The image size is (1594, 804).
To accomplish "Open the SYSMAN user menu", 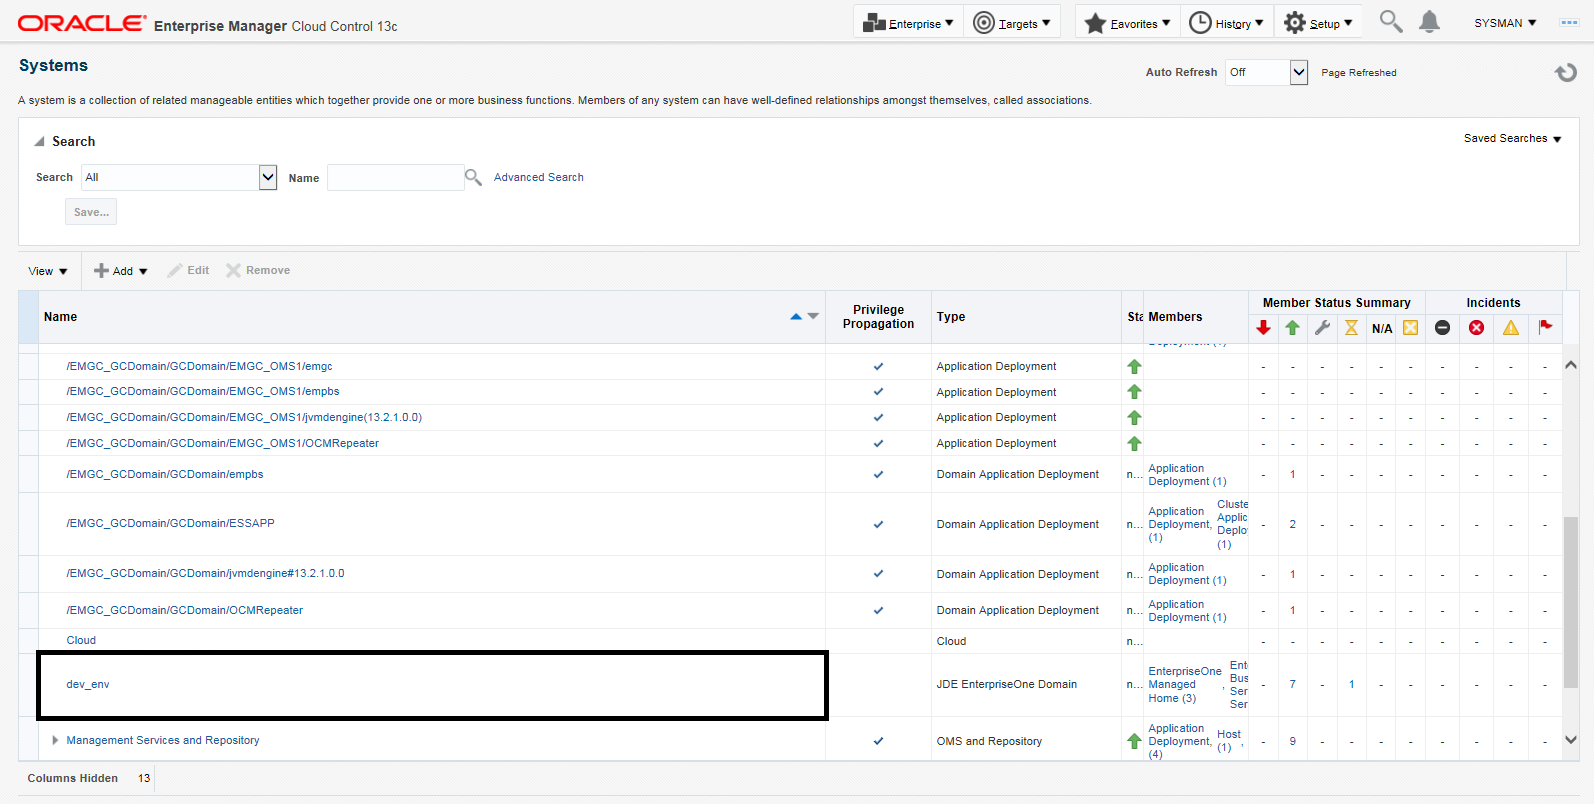I will click(1505, 23).
